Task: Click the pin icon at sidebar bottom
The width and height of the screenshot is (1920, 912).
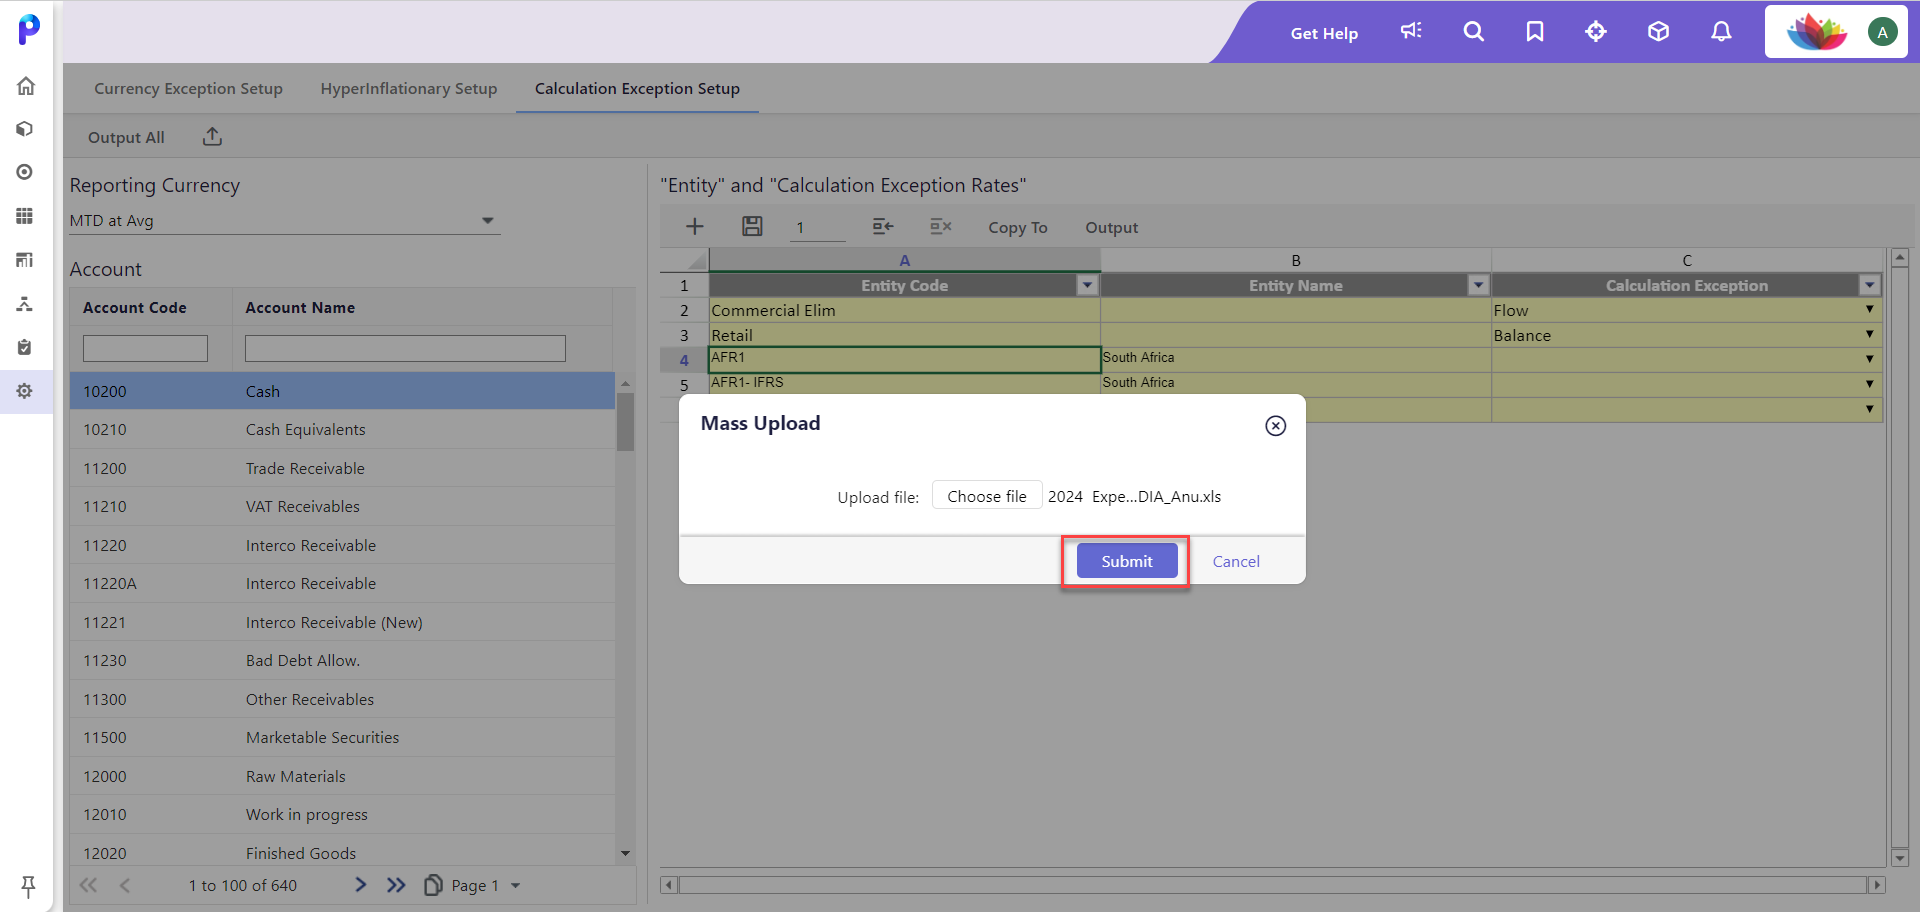Action: click(28, 886)
